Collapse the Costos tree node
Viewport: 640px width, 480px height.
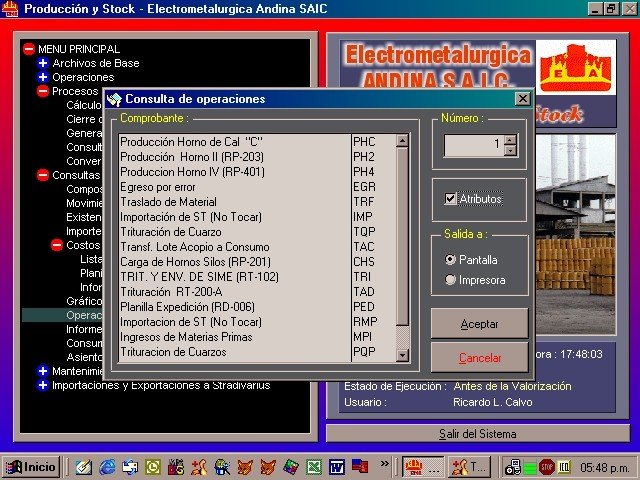[57, 245]
